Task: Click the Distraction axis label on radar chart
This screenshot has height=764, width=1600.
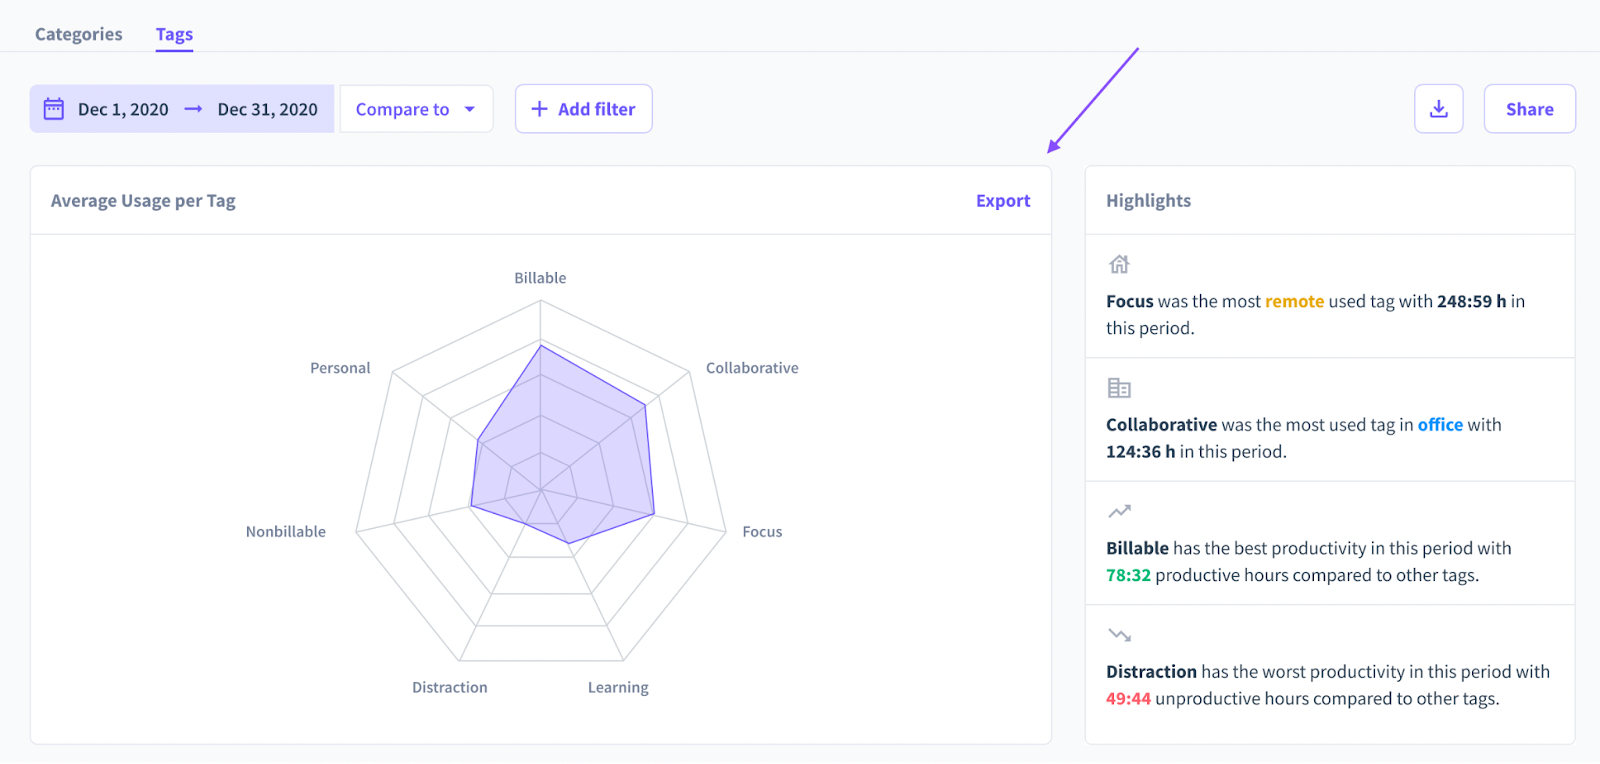Action: tap(450, 688)
